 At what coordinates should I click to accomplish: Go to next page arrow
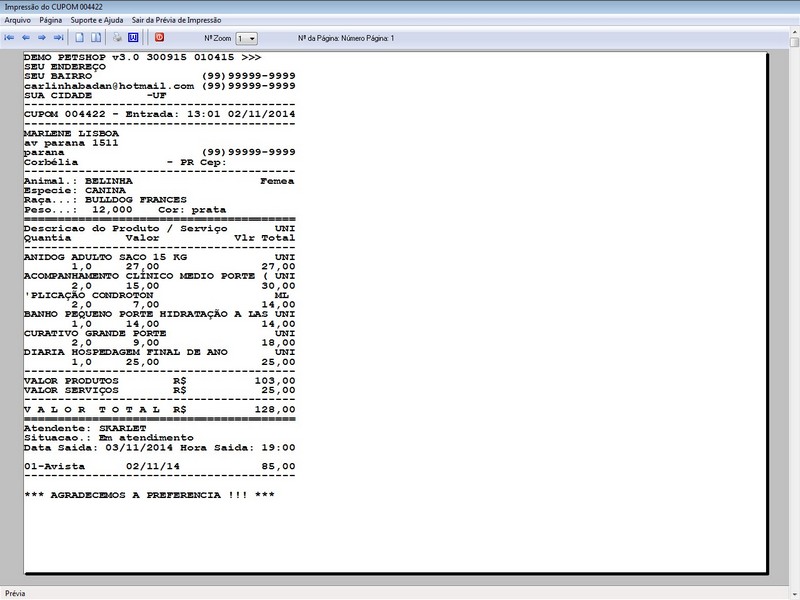42,38
